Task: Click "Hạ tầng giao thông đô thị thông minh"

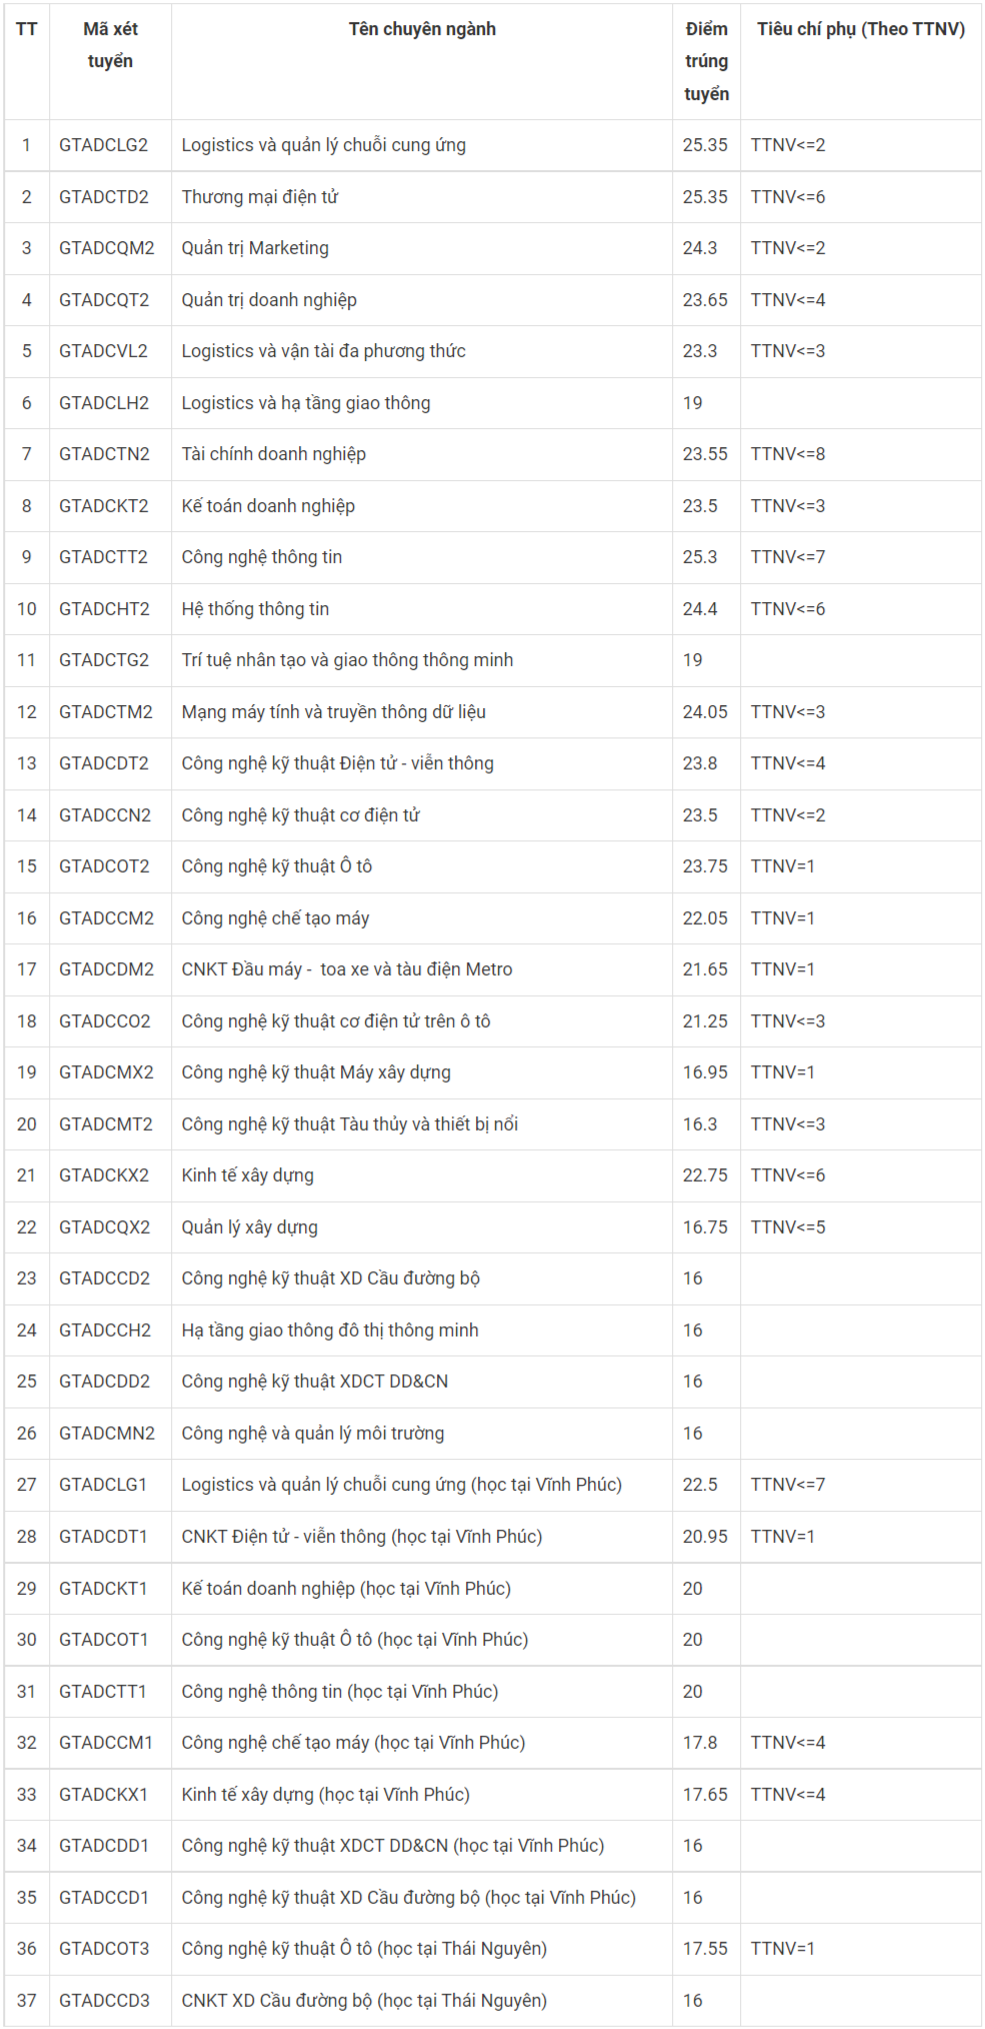Action: click(x=330, y=1330)
